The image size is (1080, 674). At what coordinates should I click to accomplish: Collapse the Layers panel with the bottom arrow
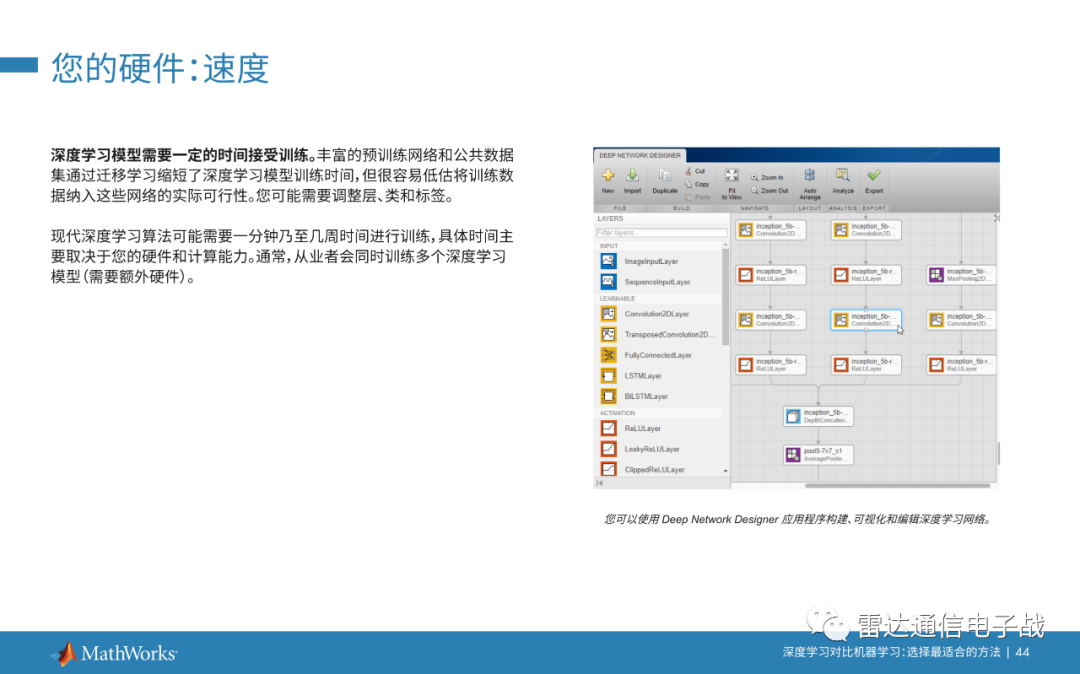599,483
